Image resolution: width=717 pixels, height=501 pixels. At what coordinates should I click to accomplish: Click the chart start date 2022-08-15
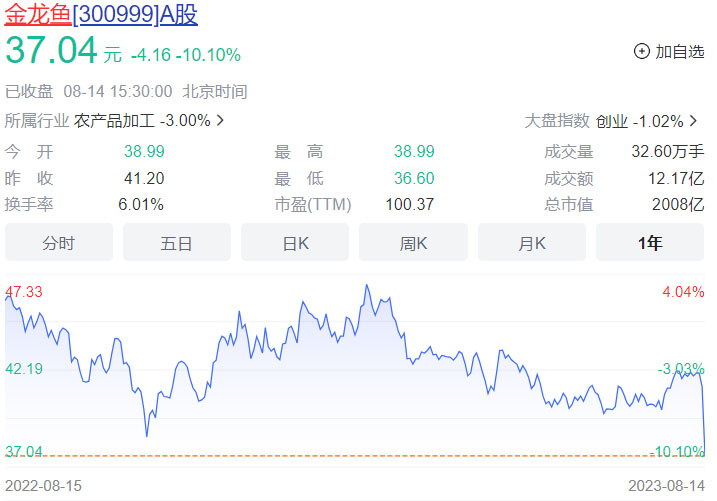click(43, 485)
